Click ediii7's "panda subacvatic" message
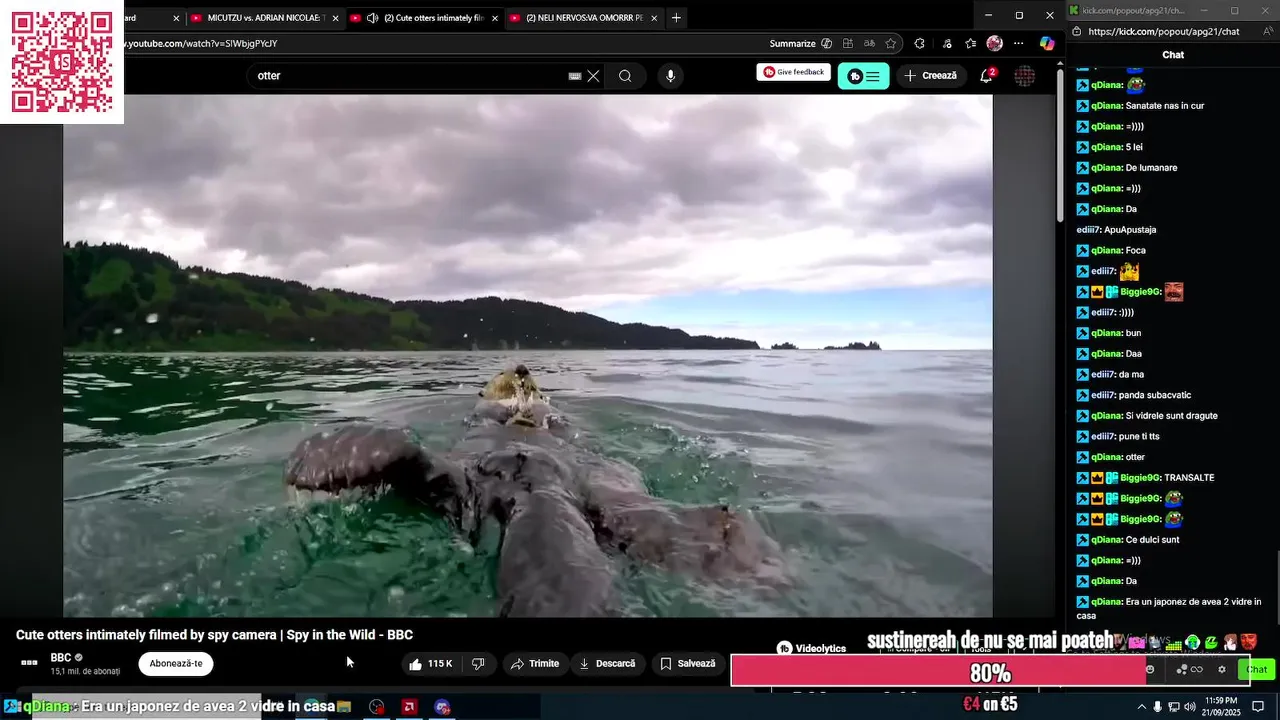Image resolution: width=1280 pixels, height=720 pixels. (1155, 395)
